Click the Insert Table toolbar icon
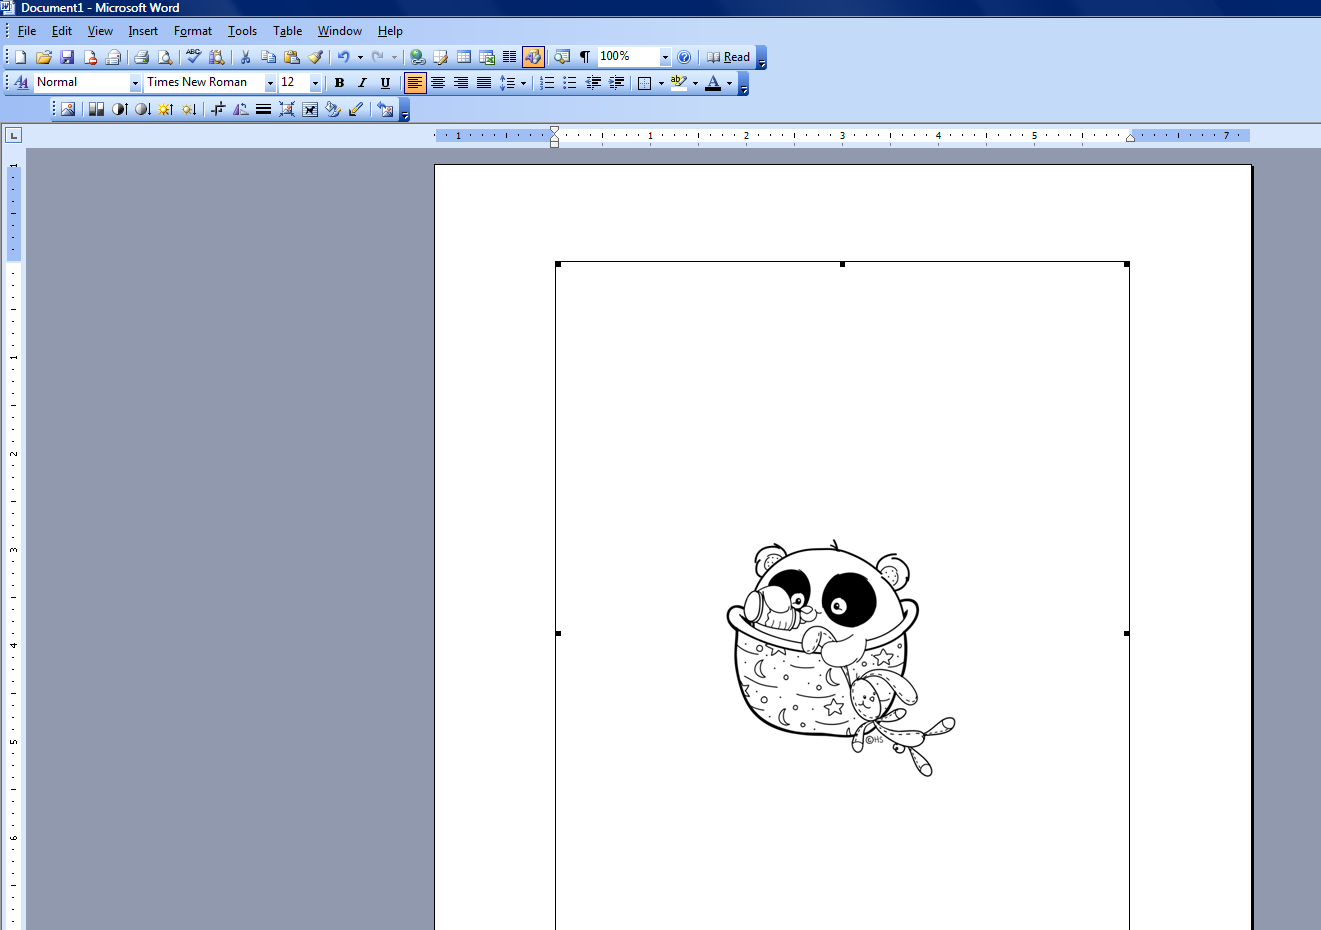The height and width of the screenshot is (930, 1321). coord(463,57)
